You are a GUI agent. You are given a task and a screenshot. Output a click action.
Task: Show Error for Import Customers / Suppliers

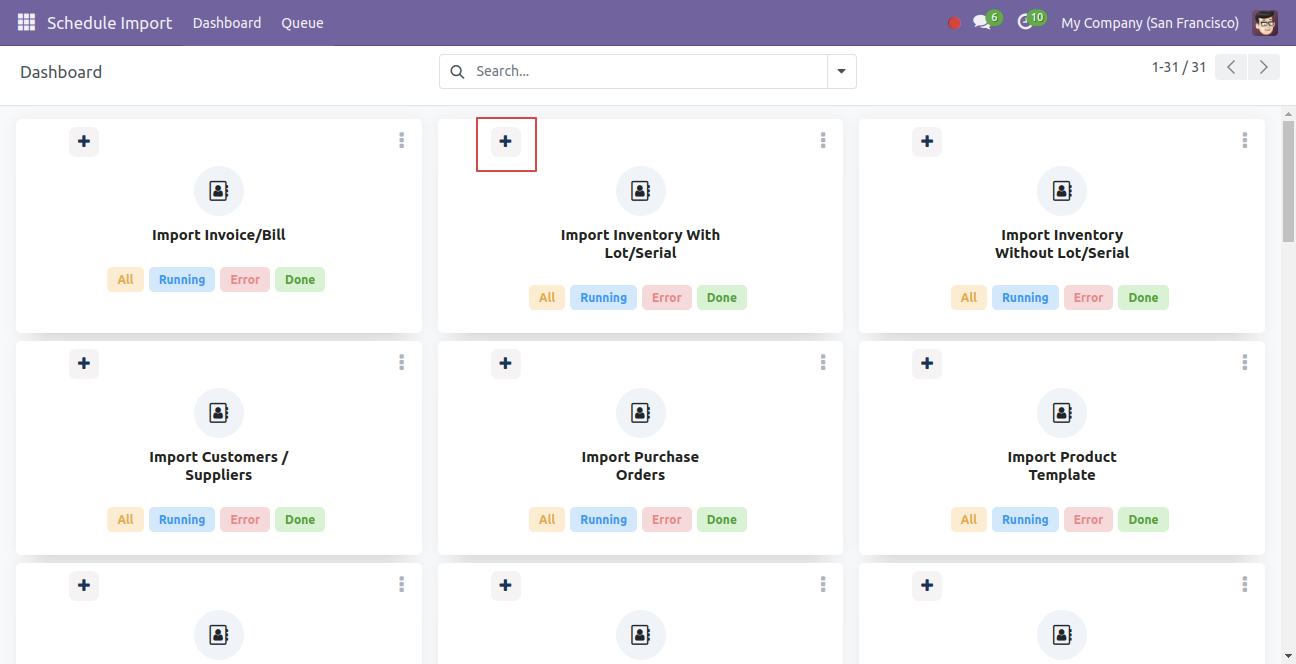pos(245,520)
